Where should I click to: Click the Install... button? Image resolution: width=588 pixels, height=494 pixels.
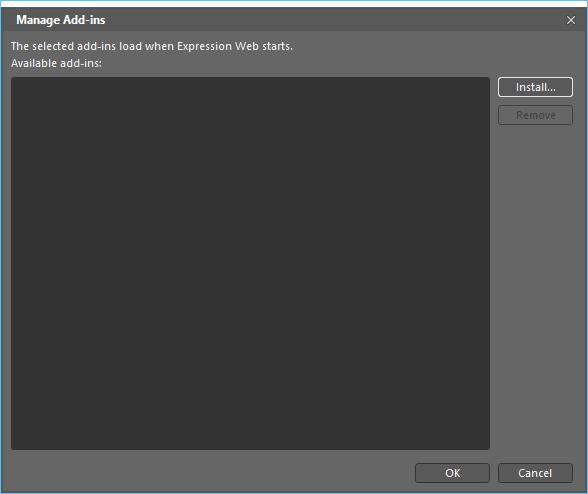tap(535, 87)
